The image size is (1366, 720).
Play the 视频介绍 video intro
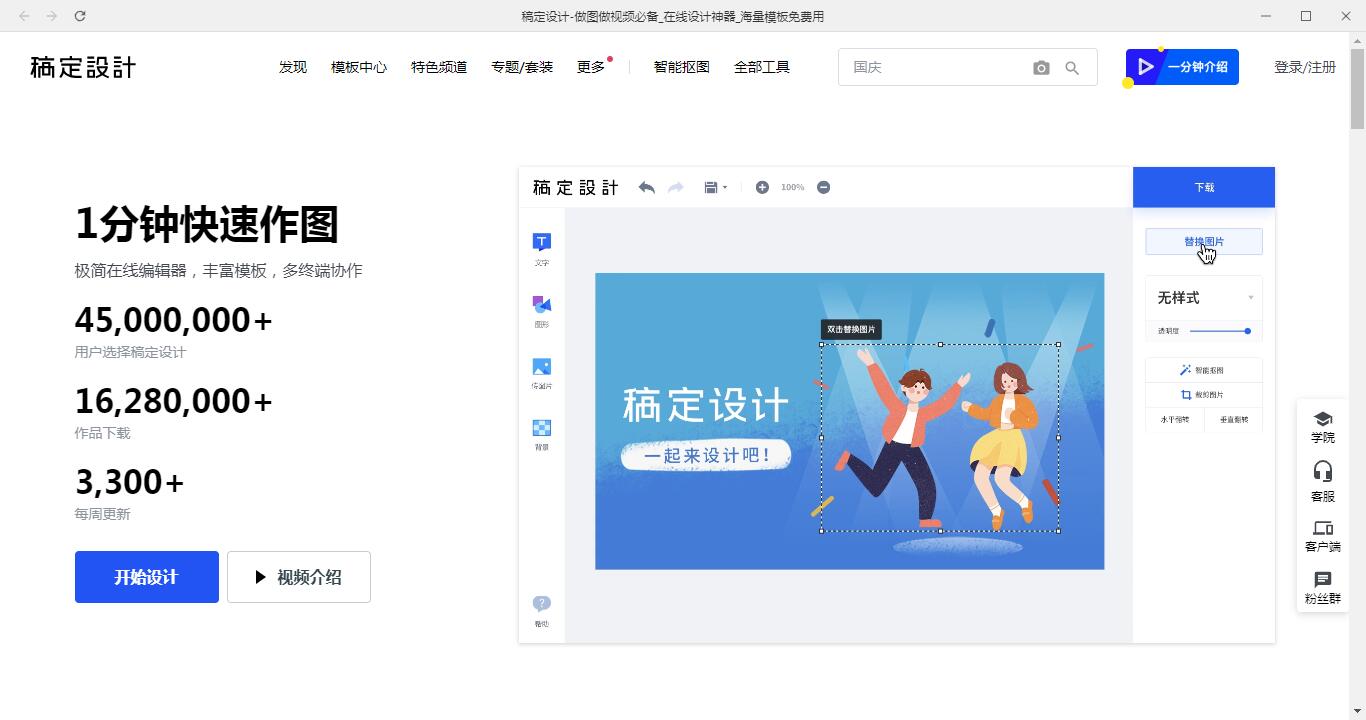click(299, 577)
